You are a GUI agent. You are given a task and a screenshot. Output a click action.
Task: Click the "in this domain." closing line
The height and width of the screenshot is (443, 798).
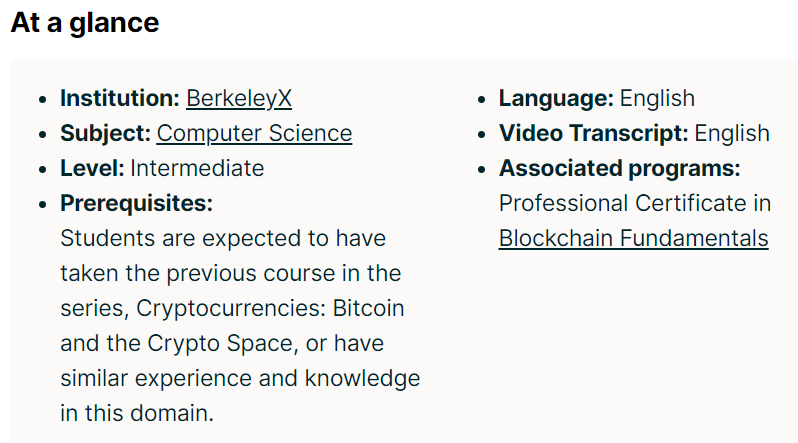click(137, 413)
